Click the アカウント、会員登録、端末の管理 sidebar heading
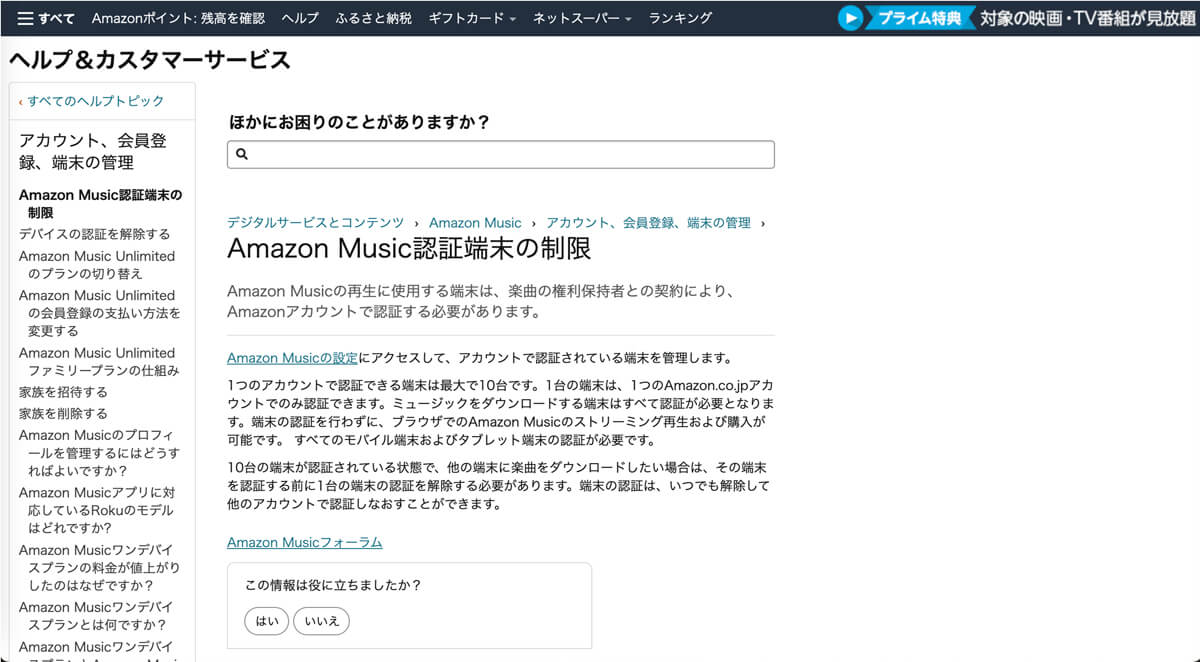The image size is (1200, 662). click(x=93, y=151)
